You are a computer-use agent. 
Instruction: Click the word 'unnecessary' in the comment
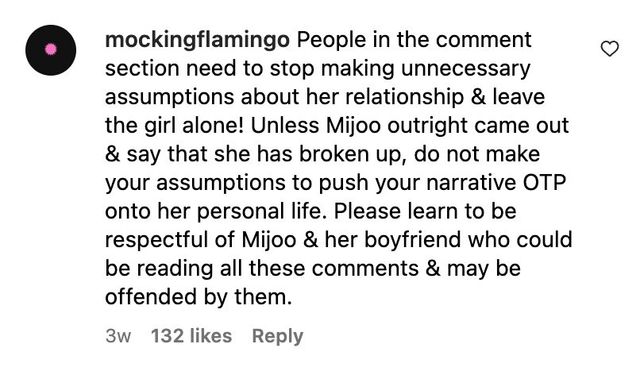tap(465, 68)
